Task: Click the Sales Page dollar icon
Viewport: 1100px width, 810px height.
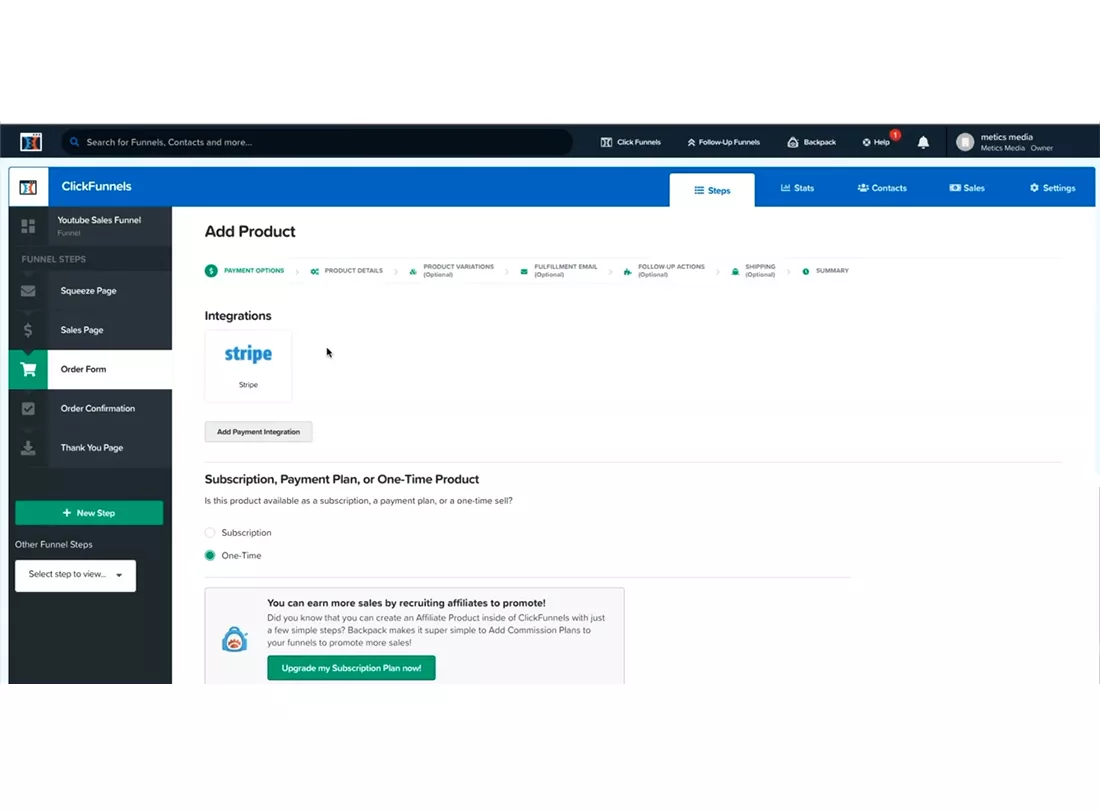Action: 28,330
